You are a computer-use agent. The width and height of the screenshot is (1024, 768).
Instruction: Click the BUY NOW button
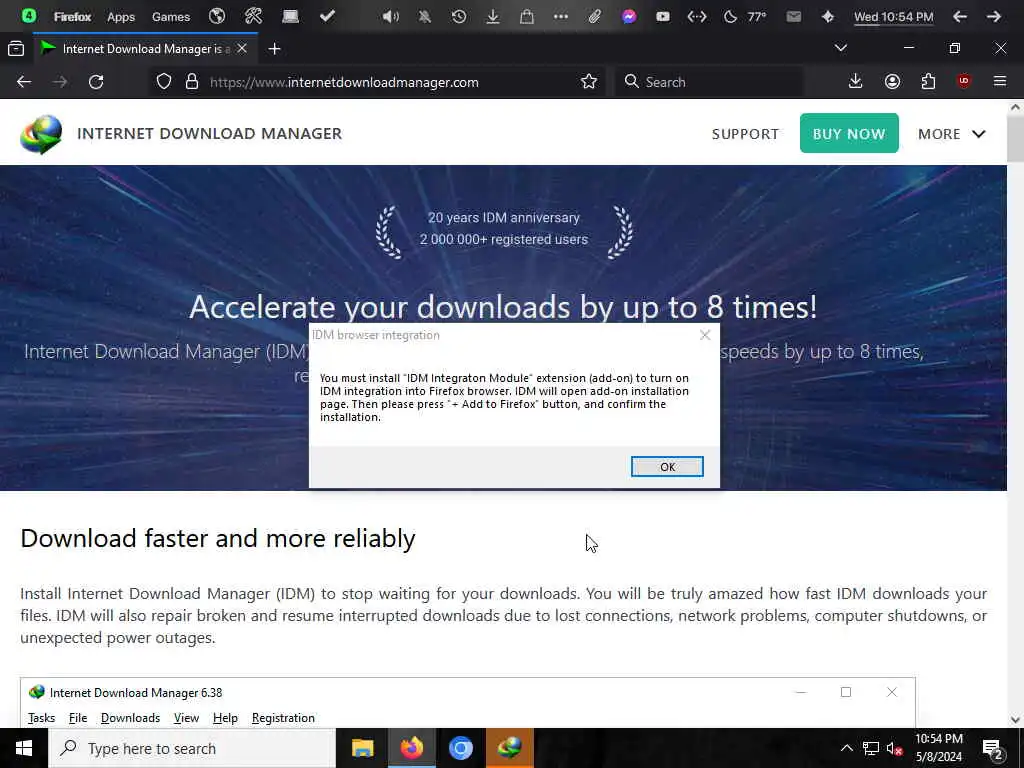pos(848,133)
